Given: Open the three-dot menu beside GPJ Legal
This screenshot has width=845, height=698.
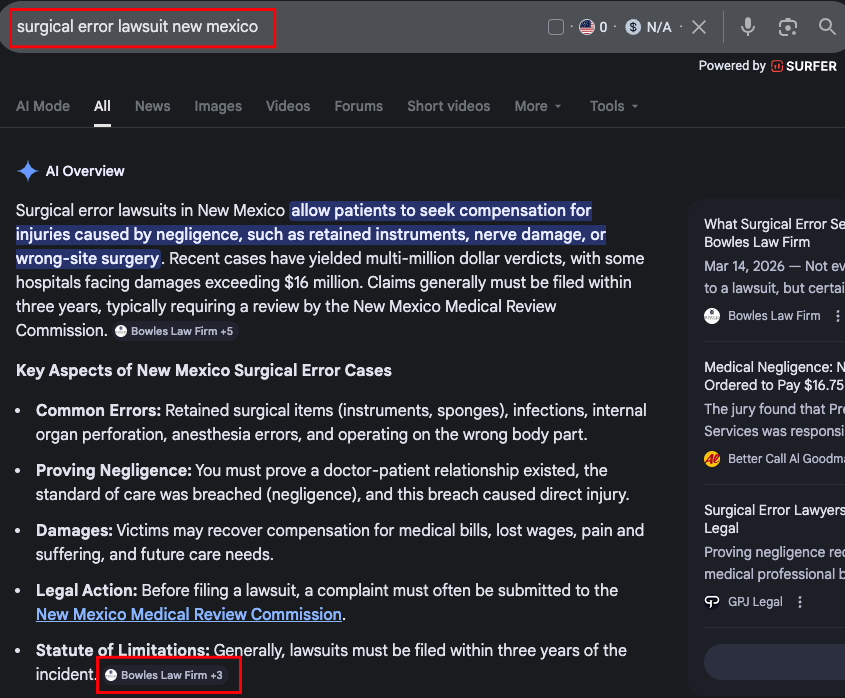Looking at the screenshot, I should pyautogui.click(x=799, y=601).
